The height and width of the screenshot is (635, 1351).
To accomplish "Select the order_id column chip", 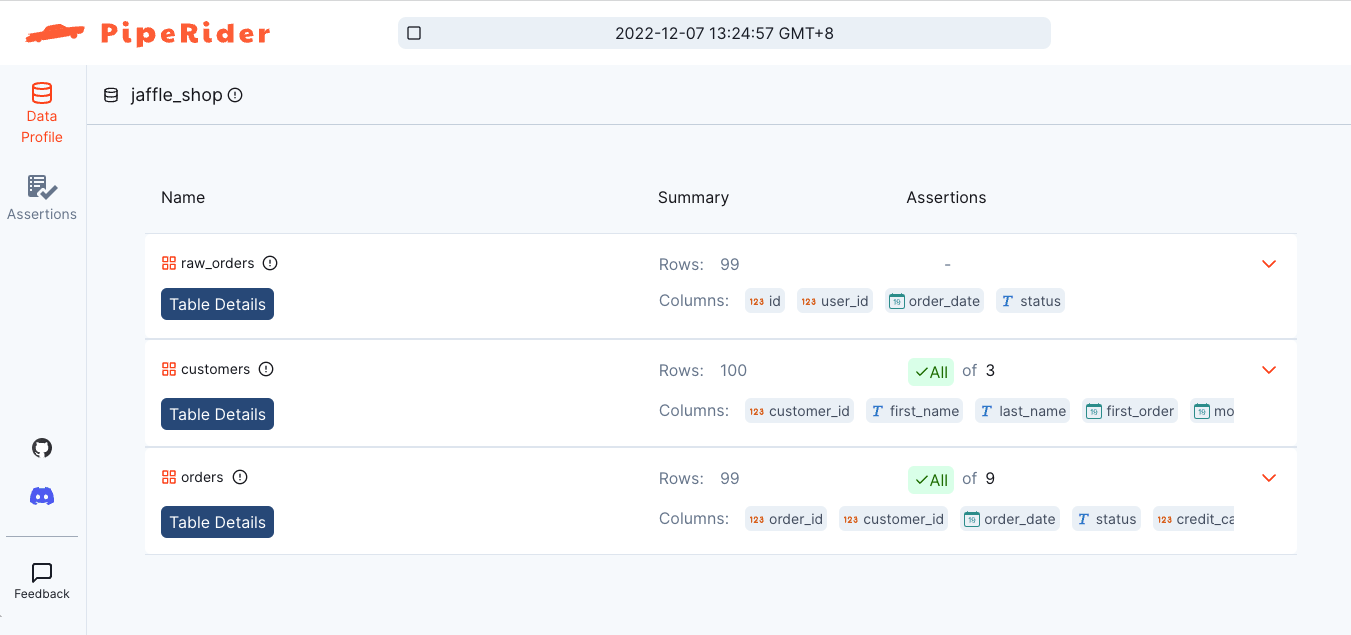I will tap(786, 519).
